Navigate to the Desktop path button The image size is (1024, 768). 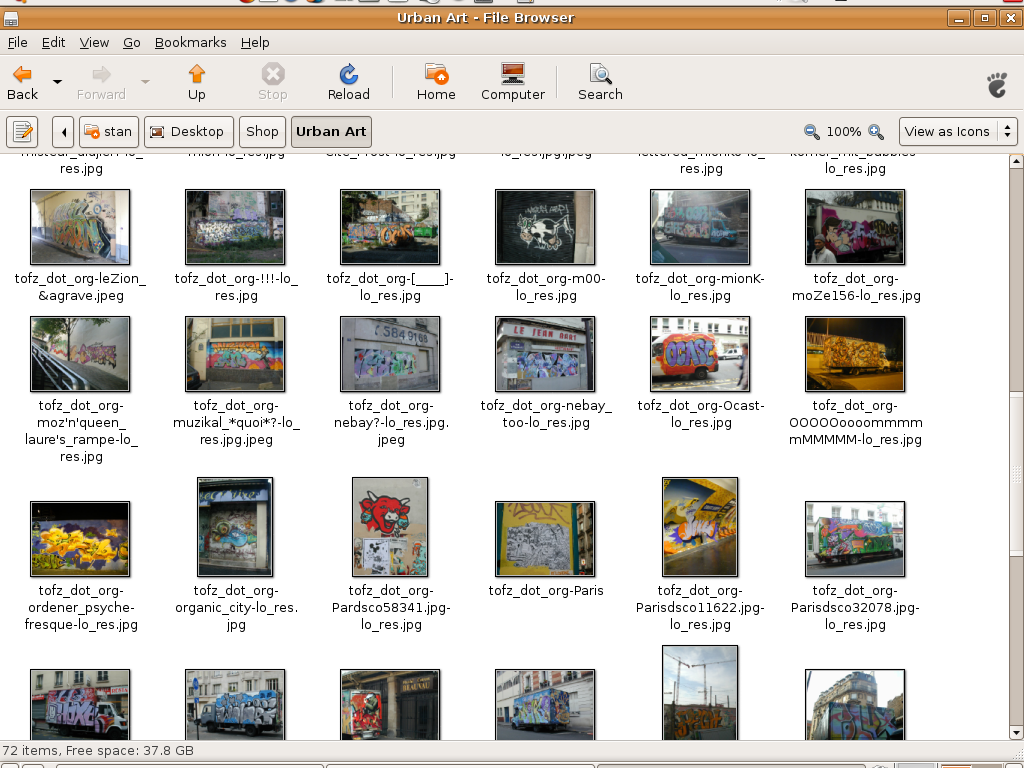(188, 131)
